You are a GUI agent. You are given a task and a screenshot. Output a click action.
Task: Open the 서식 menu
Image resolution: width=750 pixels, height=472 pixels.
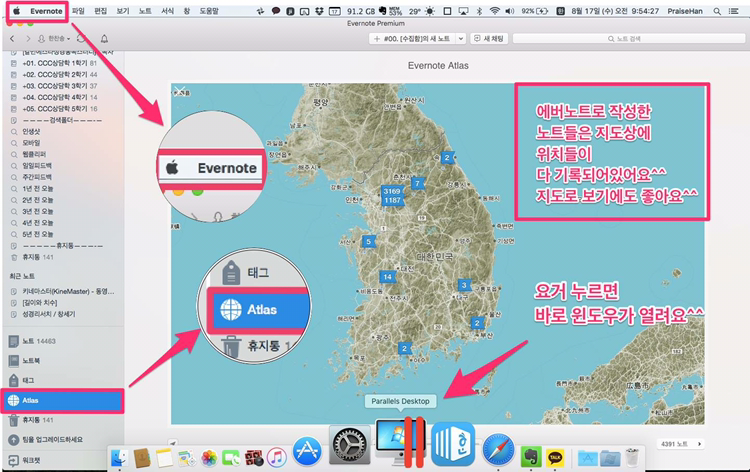167,11
